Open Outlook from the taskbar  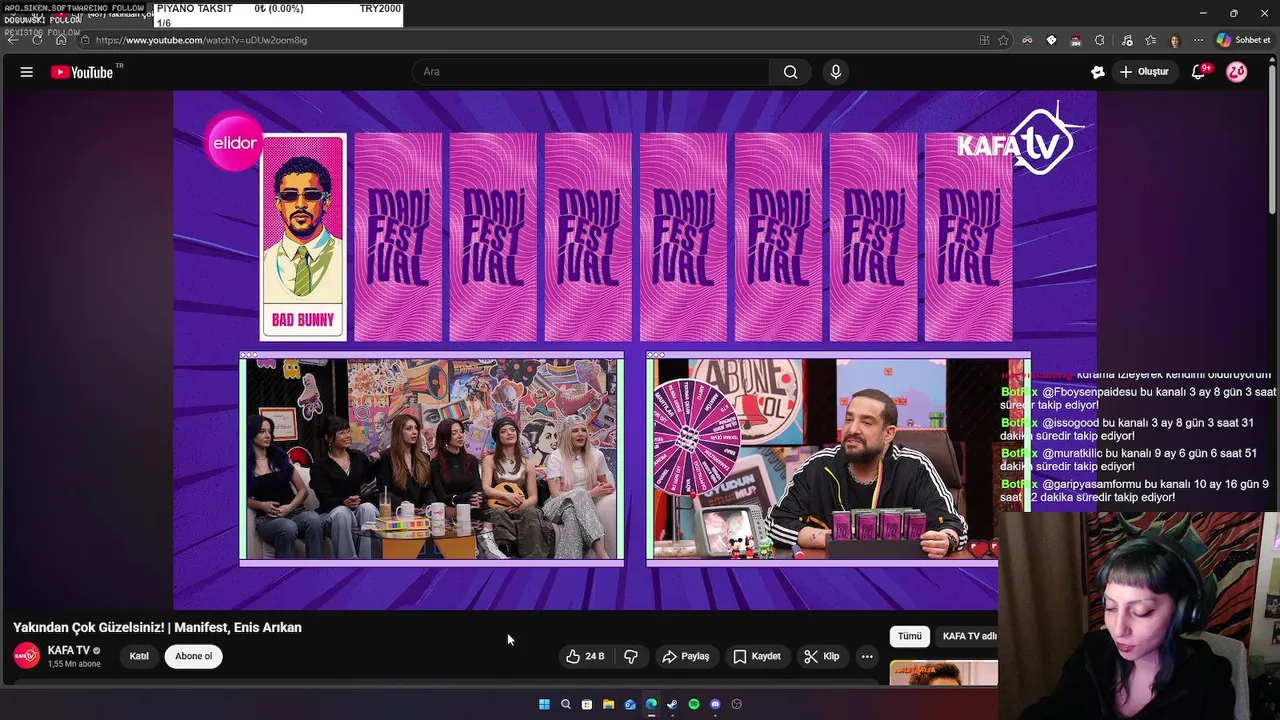(x=630, y=704)
